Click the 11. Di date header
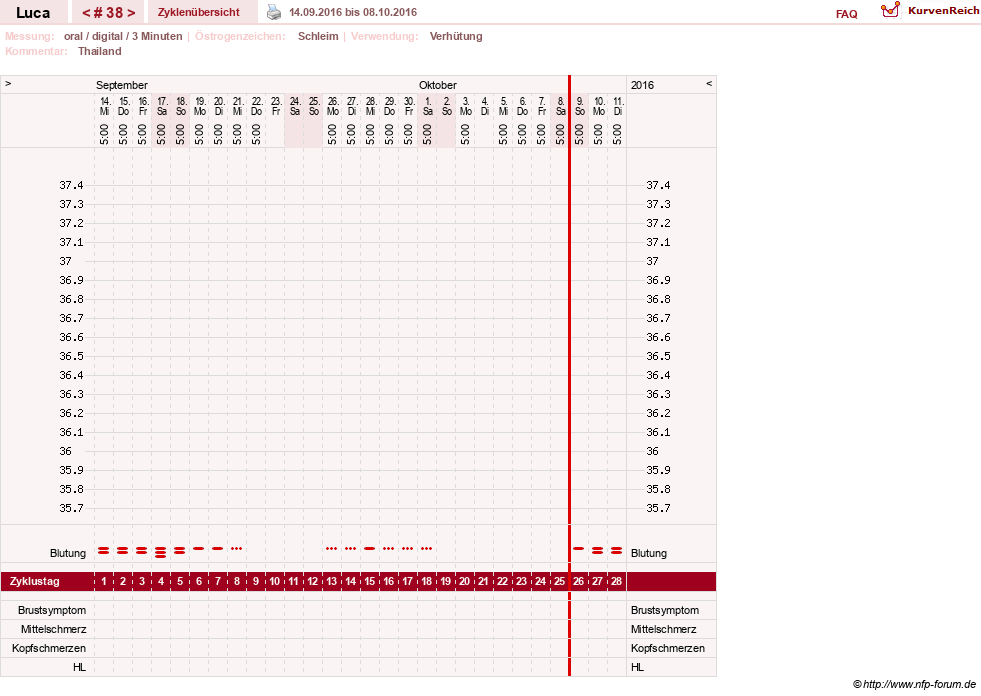This screenshot has width=981, height=696. pyautogui.click(x=618, y=106)
